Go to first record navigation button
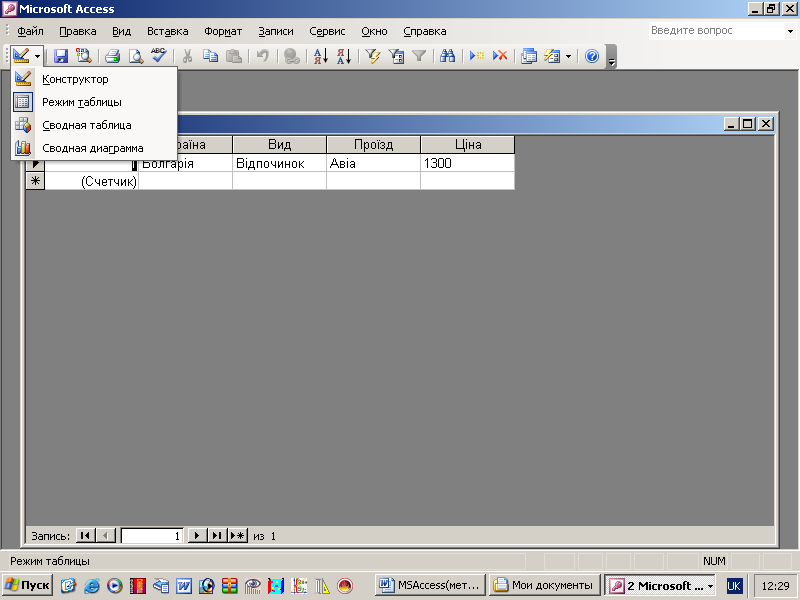 coord(85,536)
